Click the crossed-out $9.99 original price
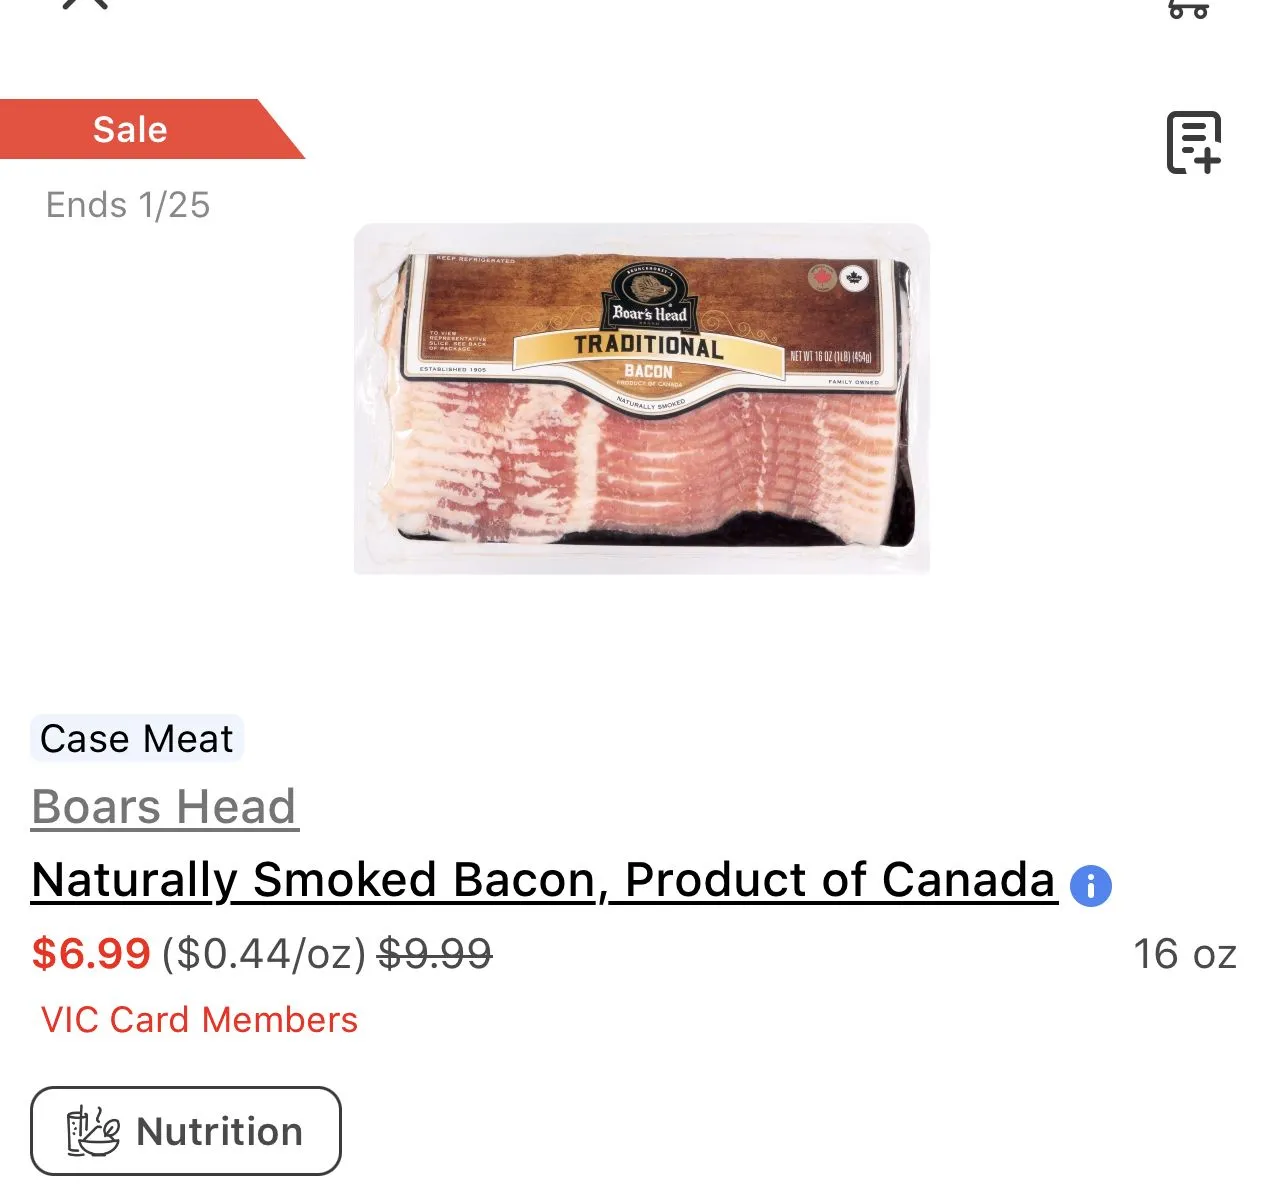1284x1196 pixels. (434, 954)
